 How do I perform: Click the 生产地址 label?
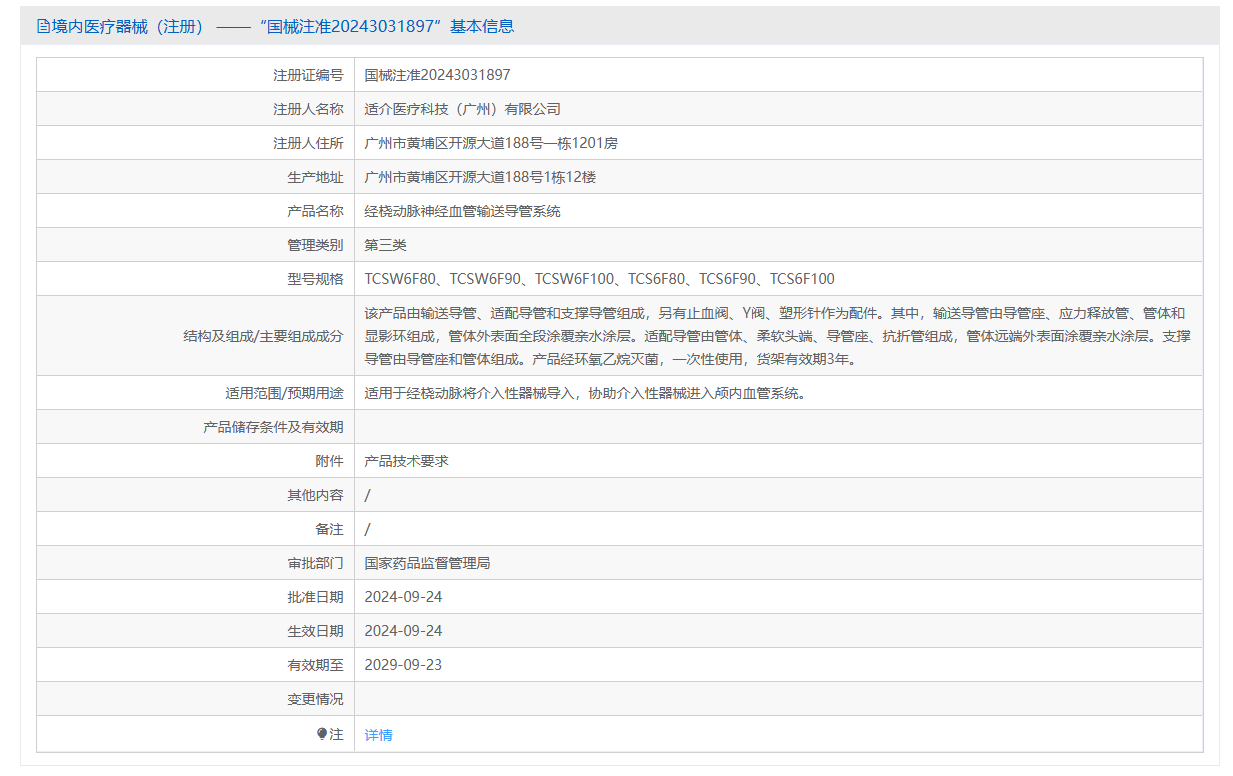pyautogui.click(x=315, y=177)
